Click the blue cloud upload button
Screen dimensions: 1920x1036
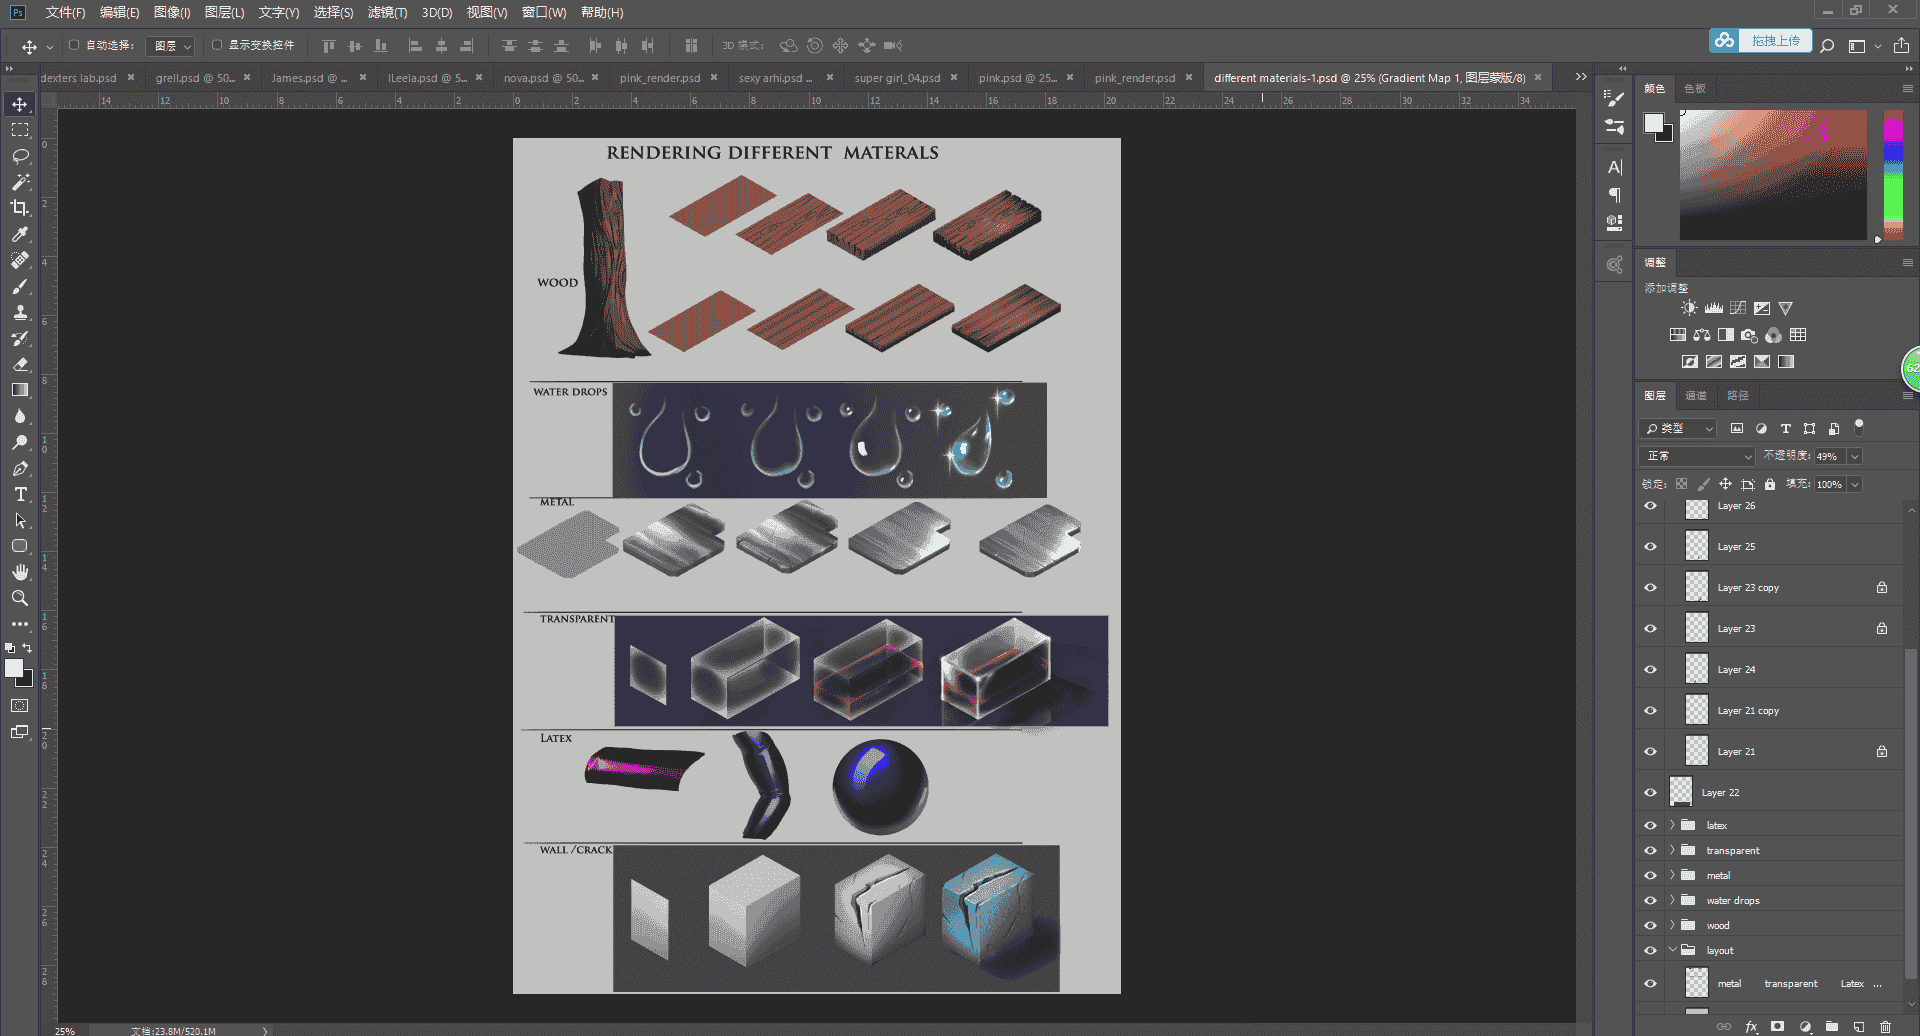[x=1760, y=41]
